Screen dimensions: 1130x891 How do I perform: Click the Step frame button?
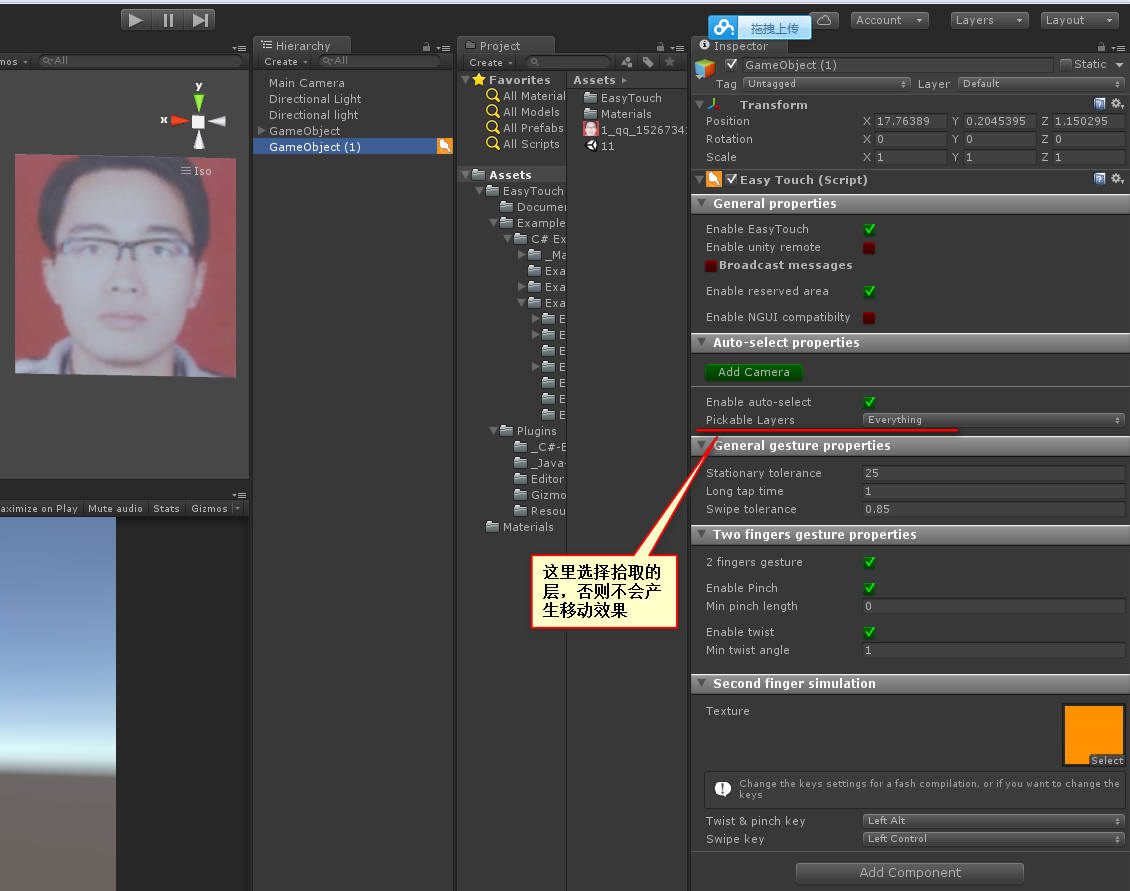pos(200,20)
